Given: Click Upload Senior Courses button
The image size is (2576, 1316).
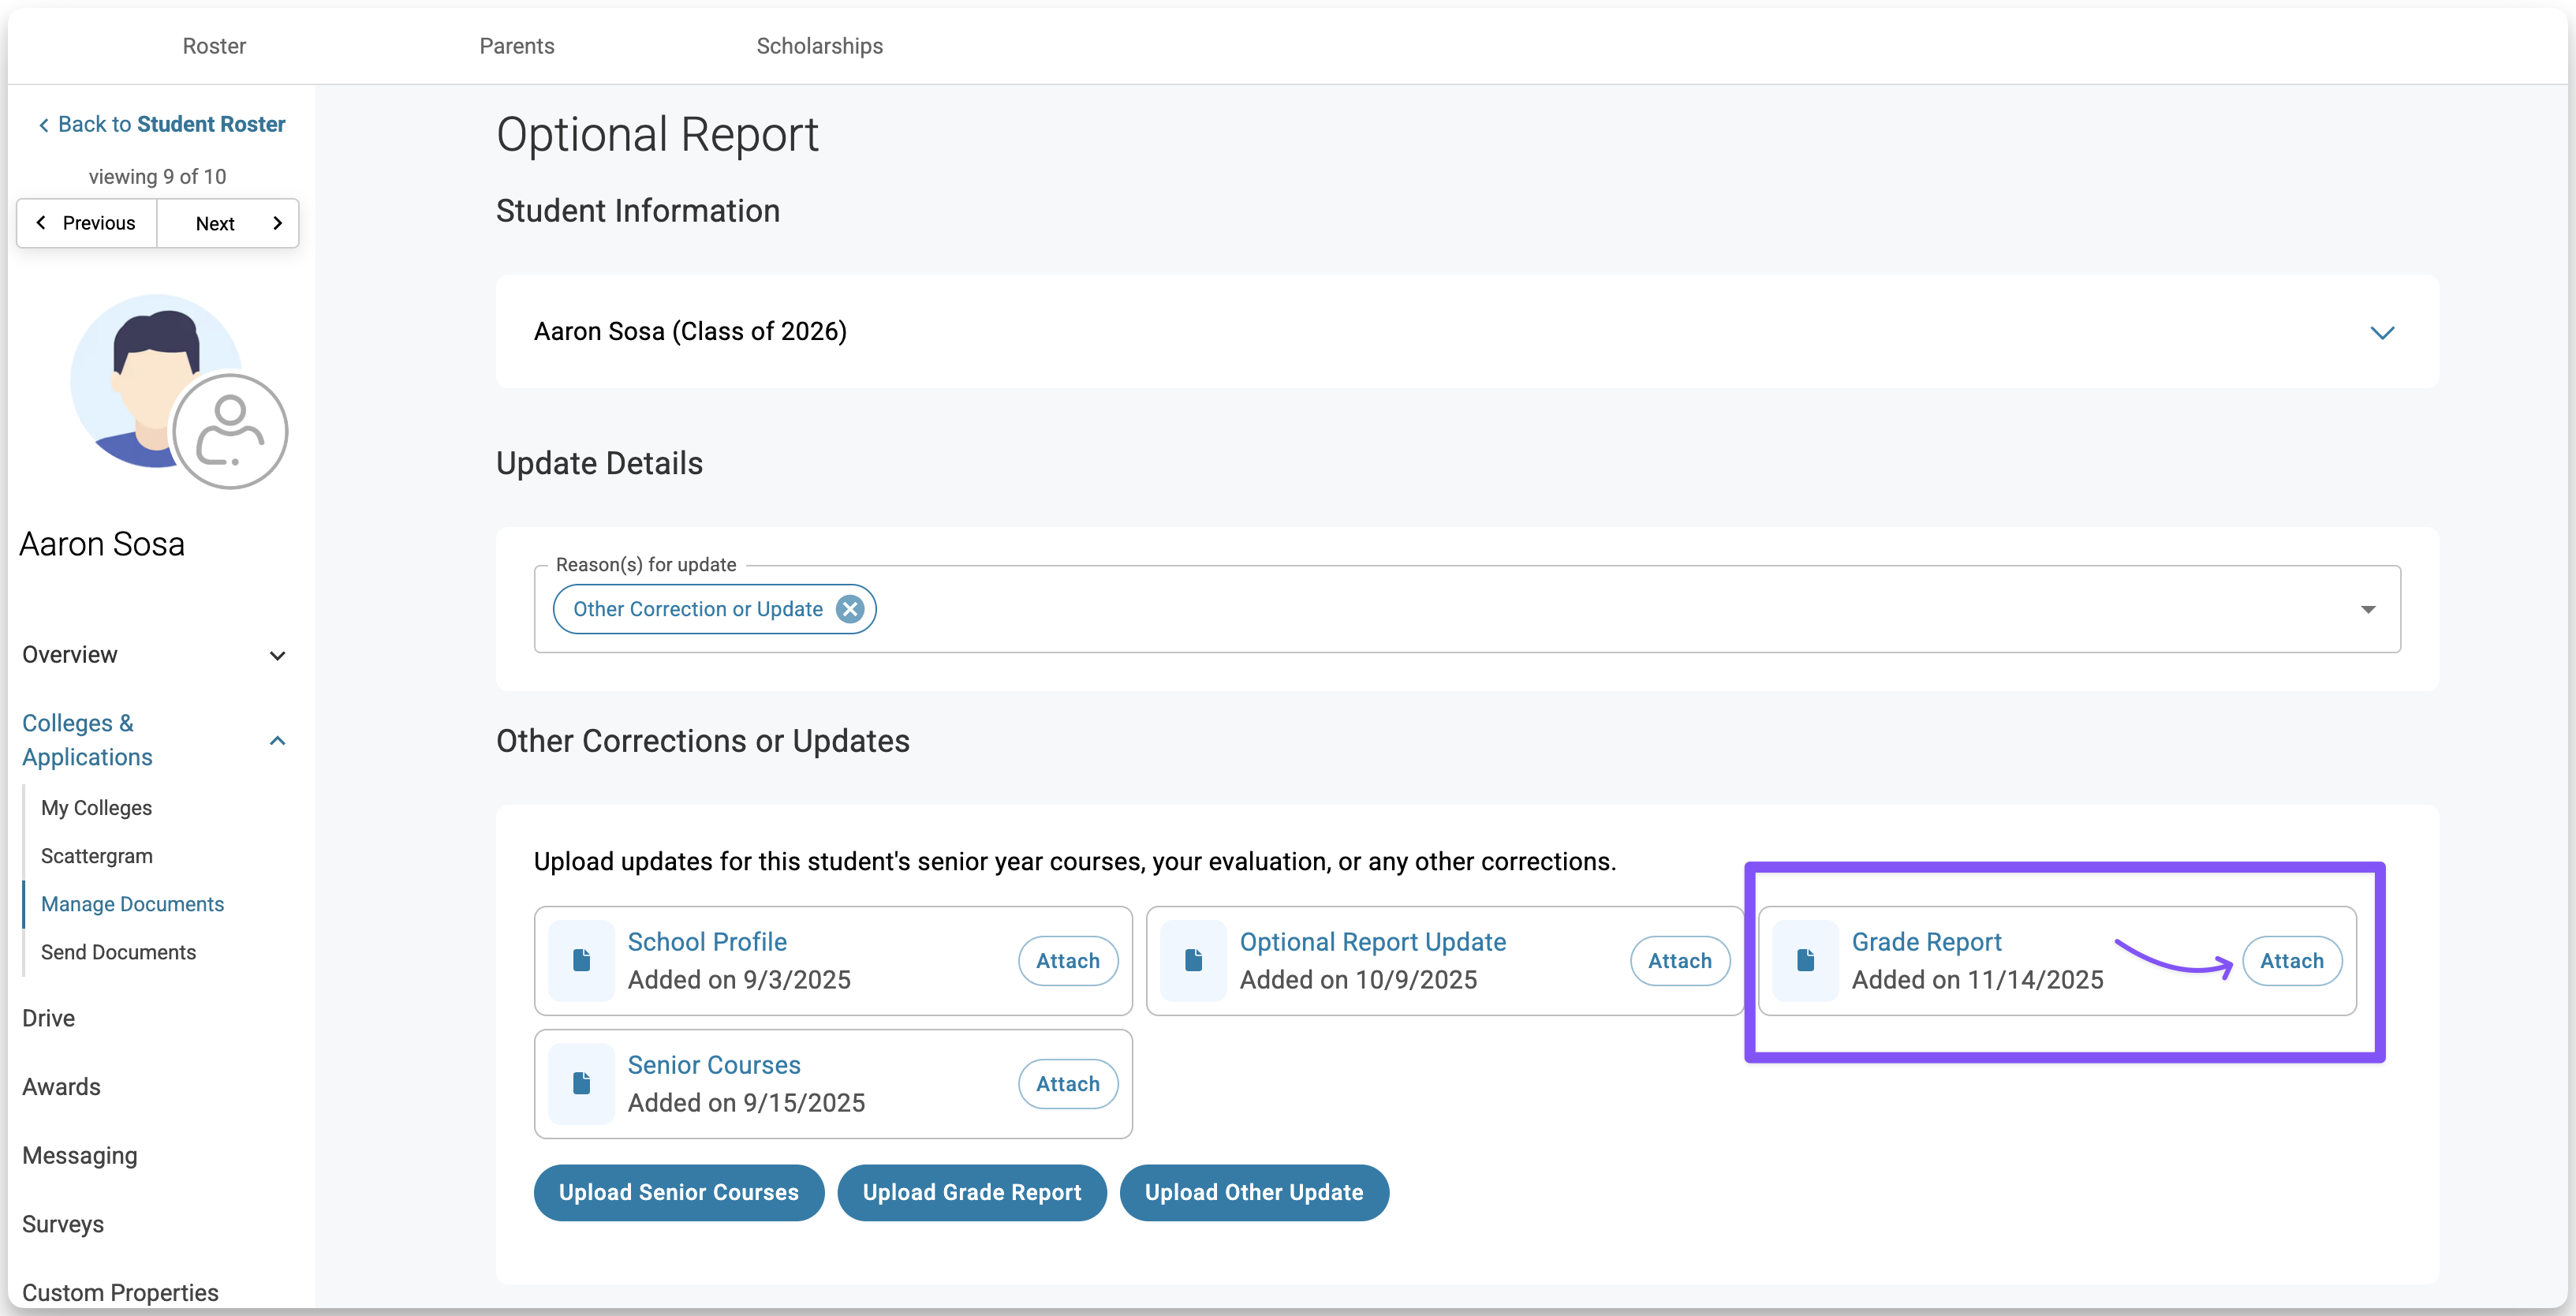Looking at the screenshot, I should point(678,1192).
